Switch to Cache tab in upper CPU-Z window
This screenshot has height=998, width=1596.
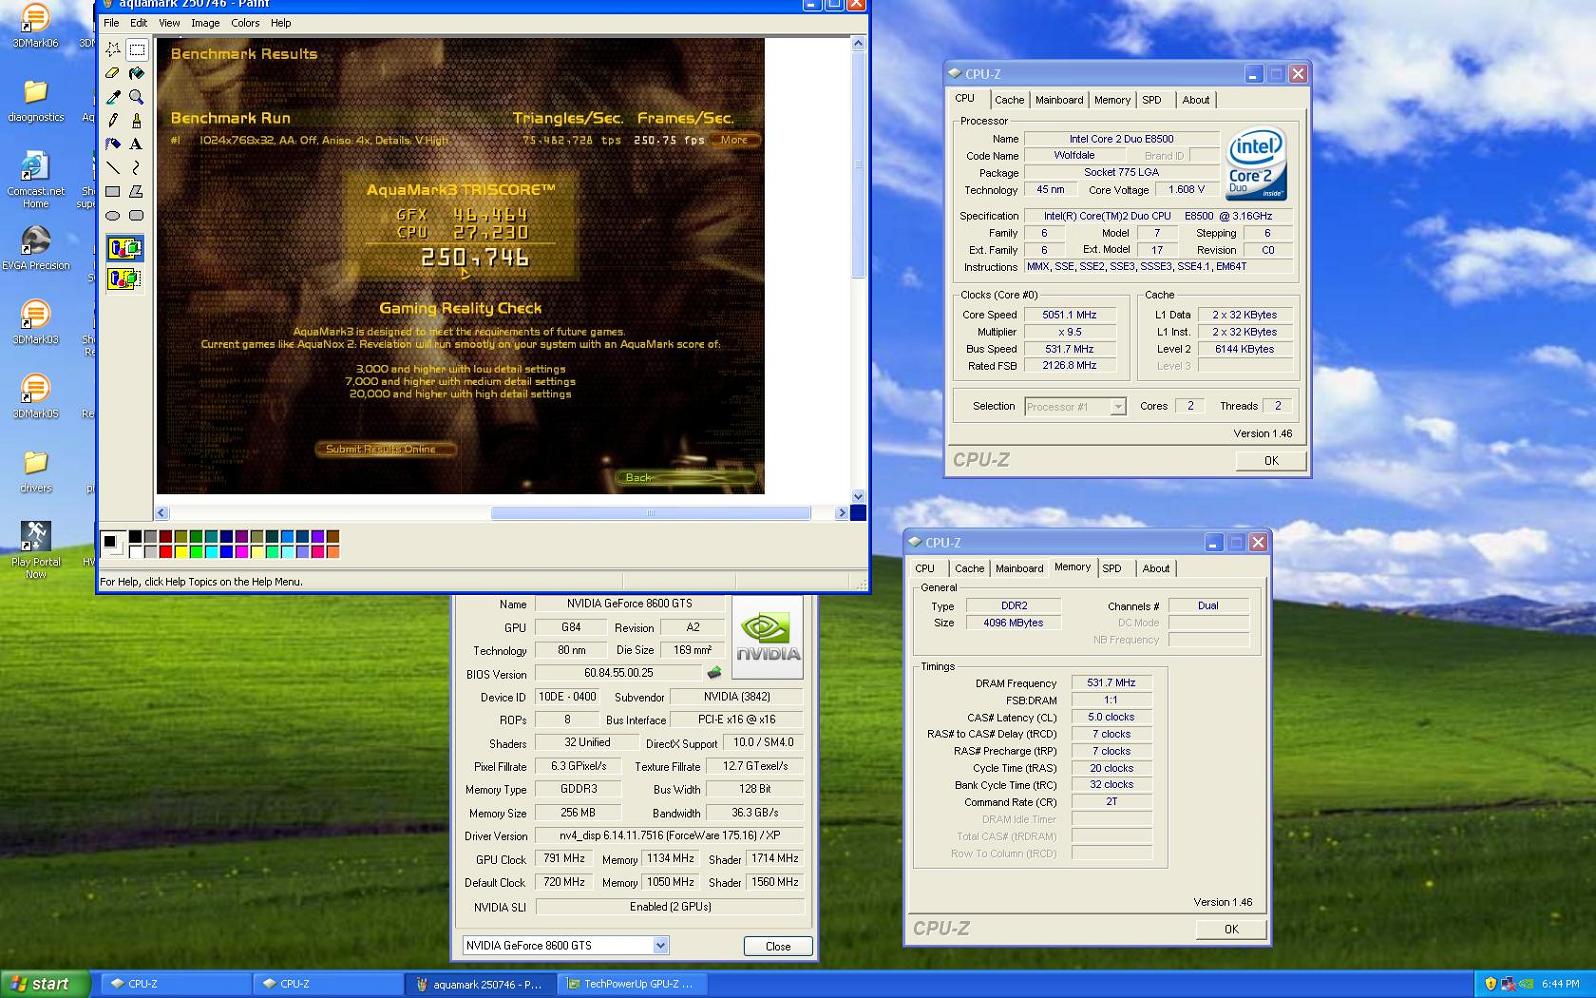[x=1009, y=100]
